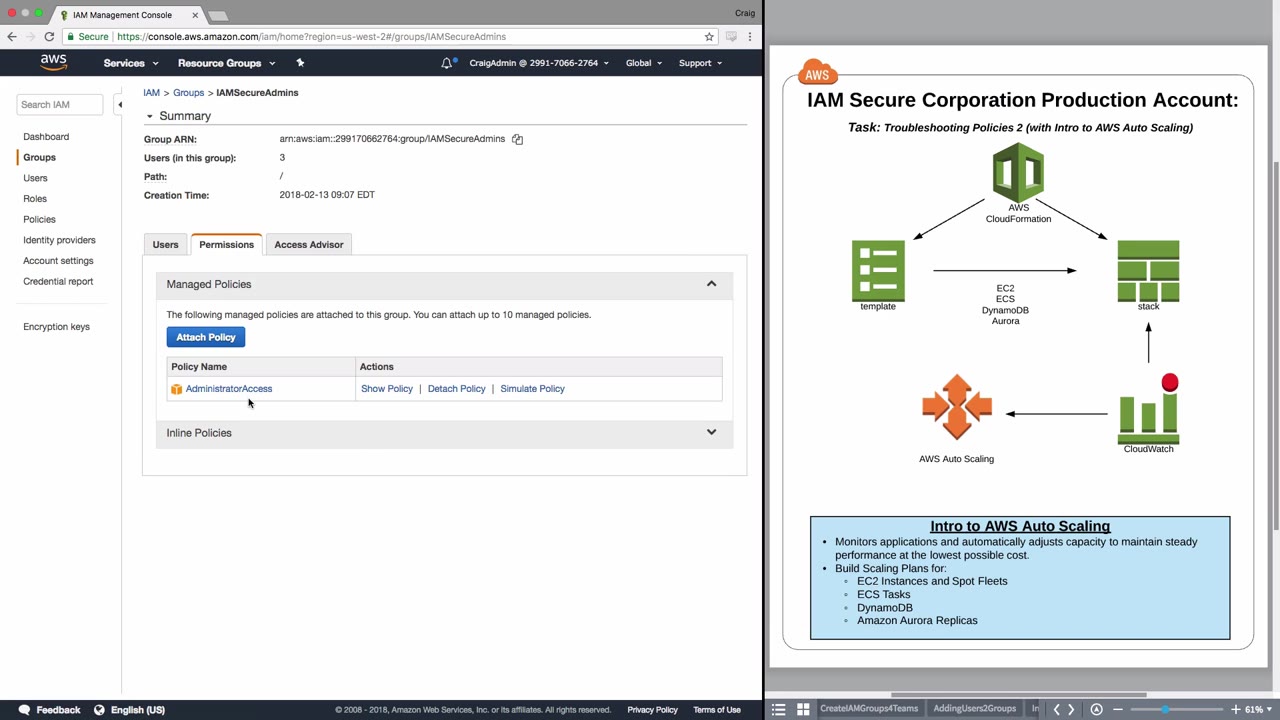Open the Services dropdown menu
Image resolution: width=1280 pixels, height=720 pixels.
[x=131, y=63]
